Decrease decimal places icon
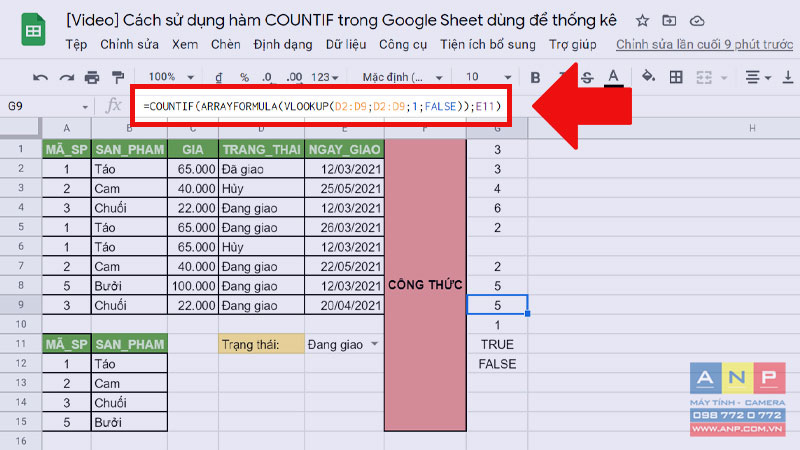 coord(267,78)
